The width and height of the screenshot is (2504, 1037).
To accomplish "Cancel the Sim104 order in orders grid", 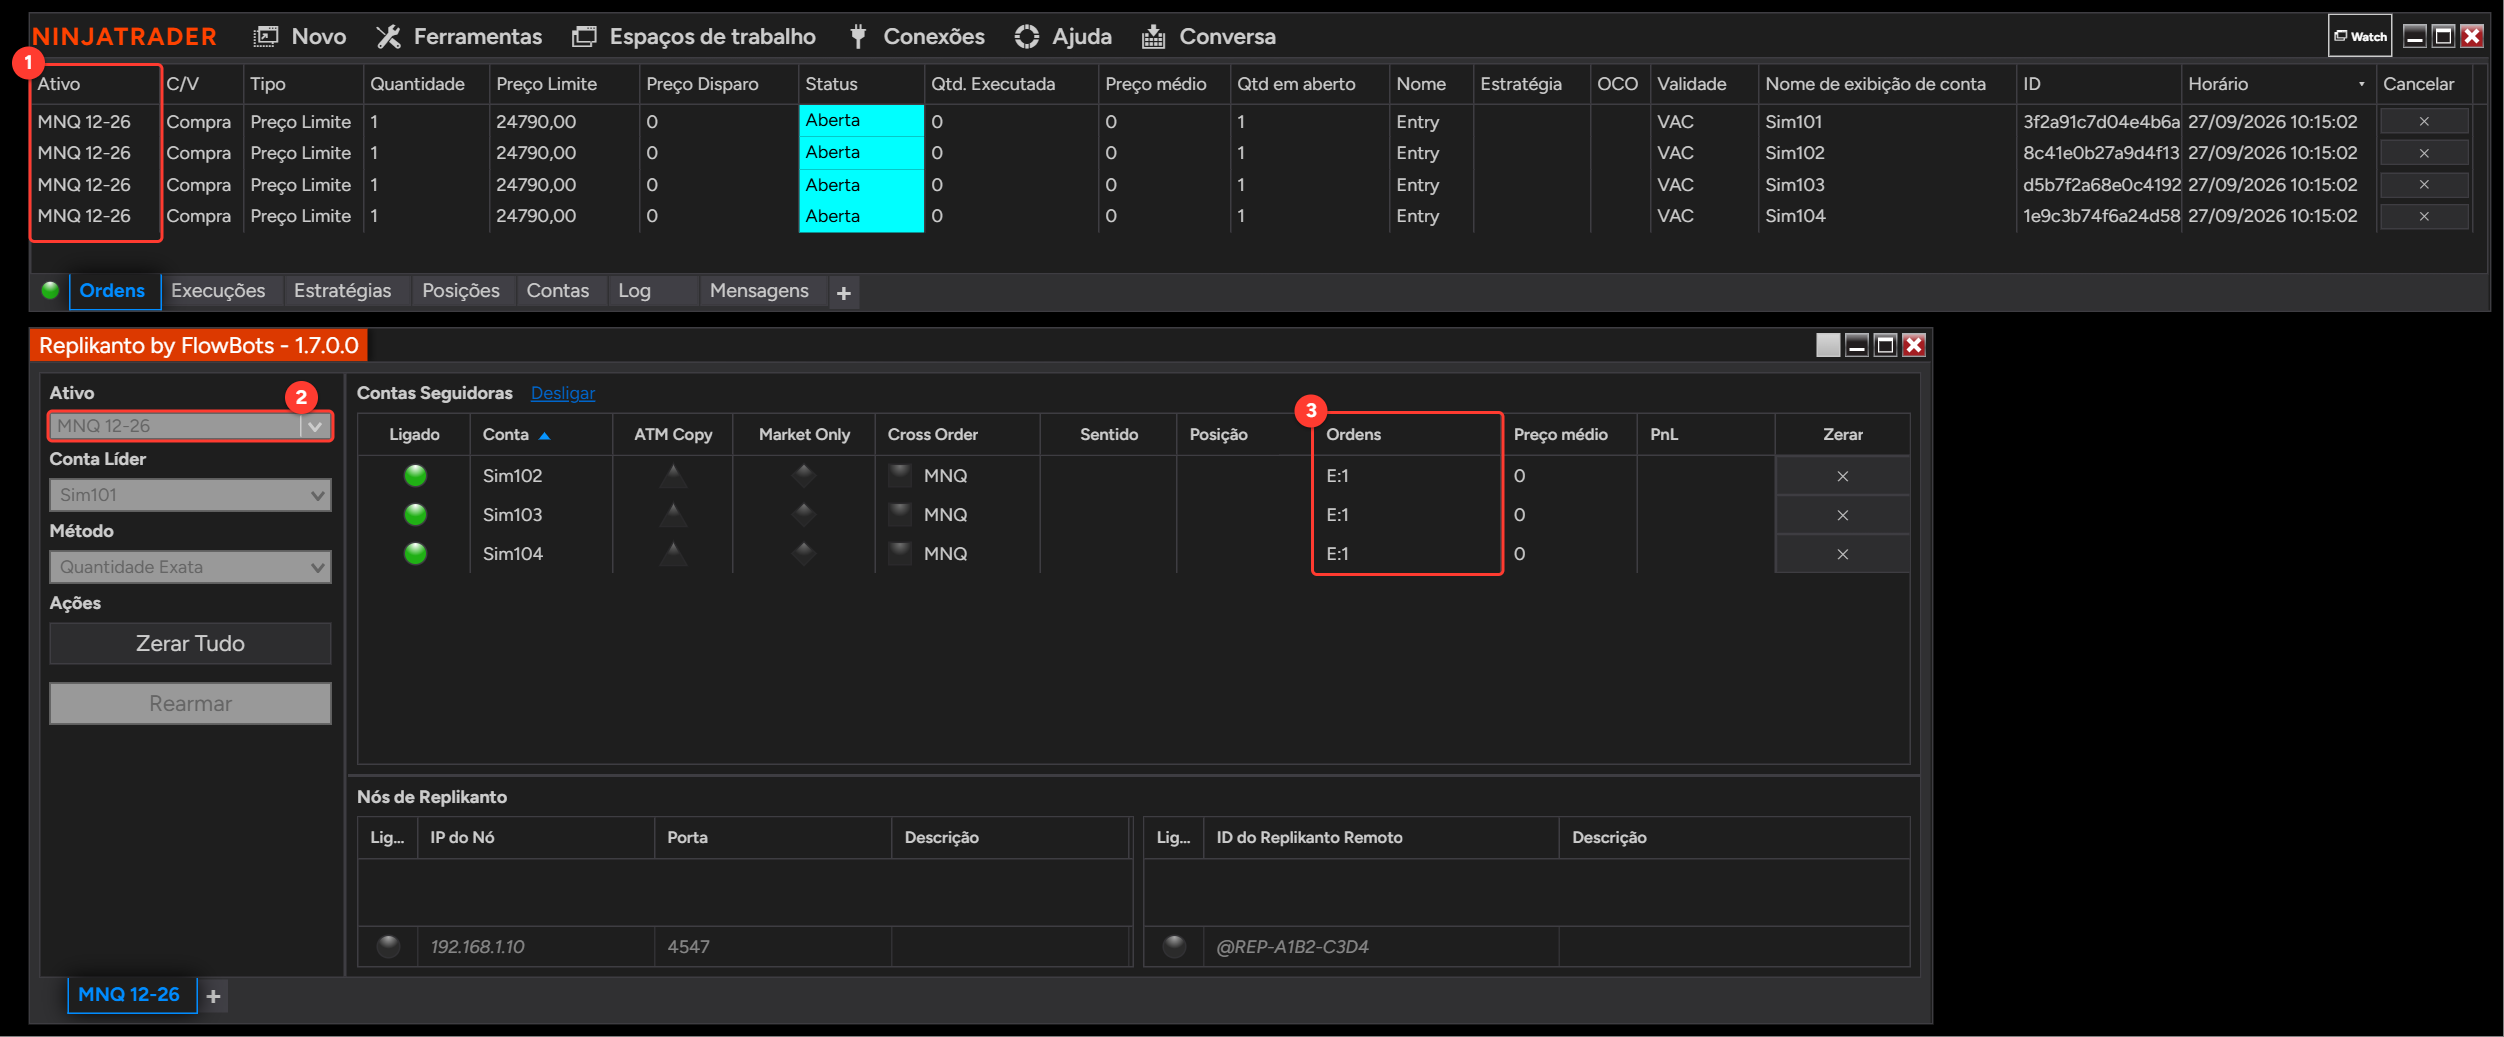I will pyautogui.click(x=2424, y=216).
